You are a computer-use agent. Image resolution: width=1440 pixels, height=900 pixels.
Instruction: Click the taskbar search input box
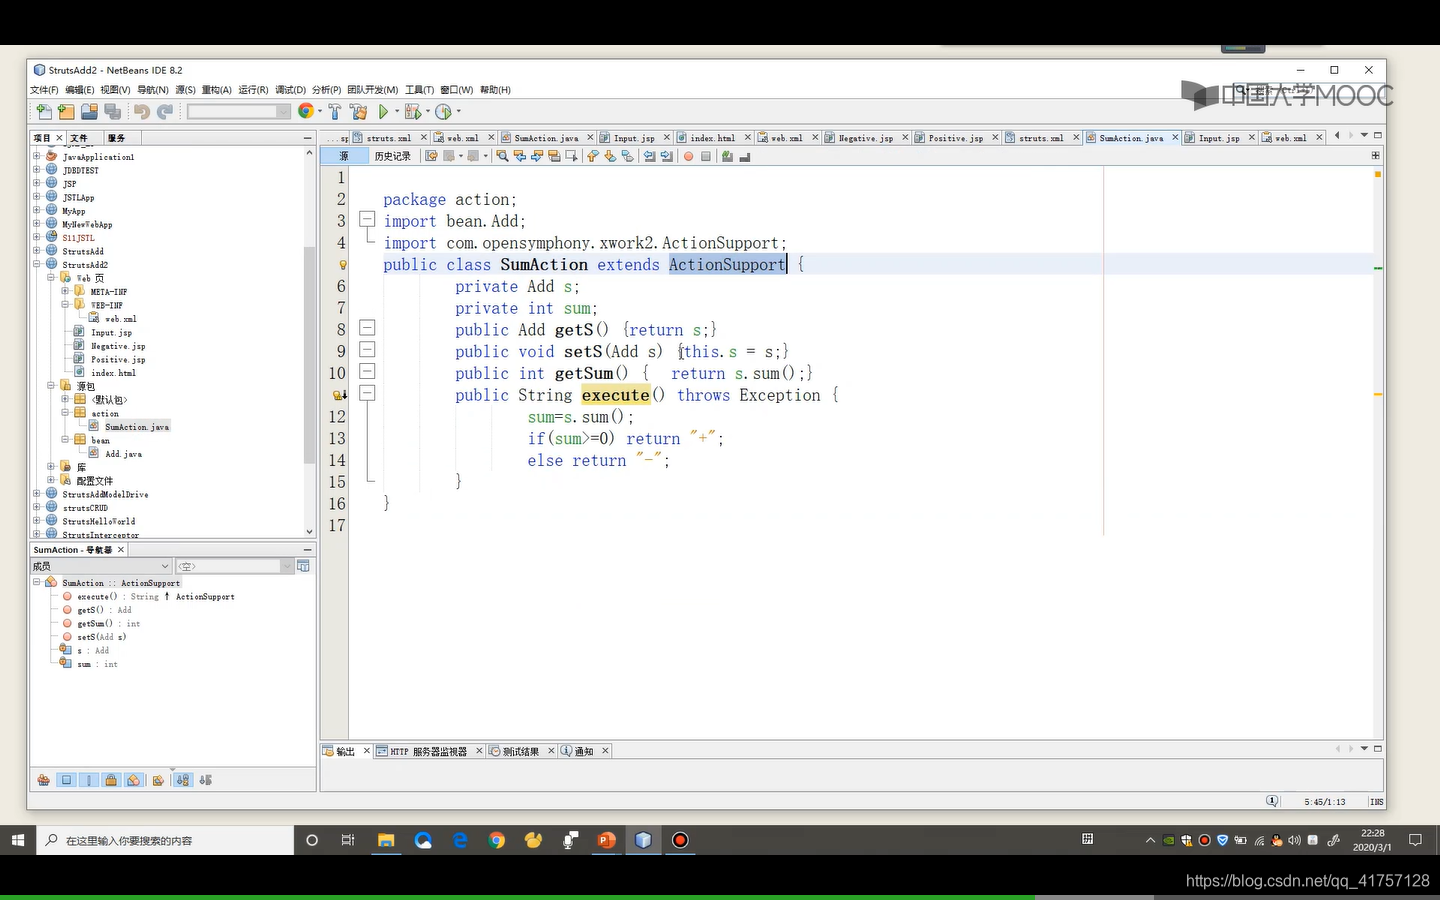click(164, 840)
